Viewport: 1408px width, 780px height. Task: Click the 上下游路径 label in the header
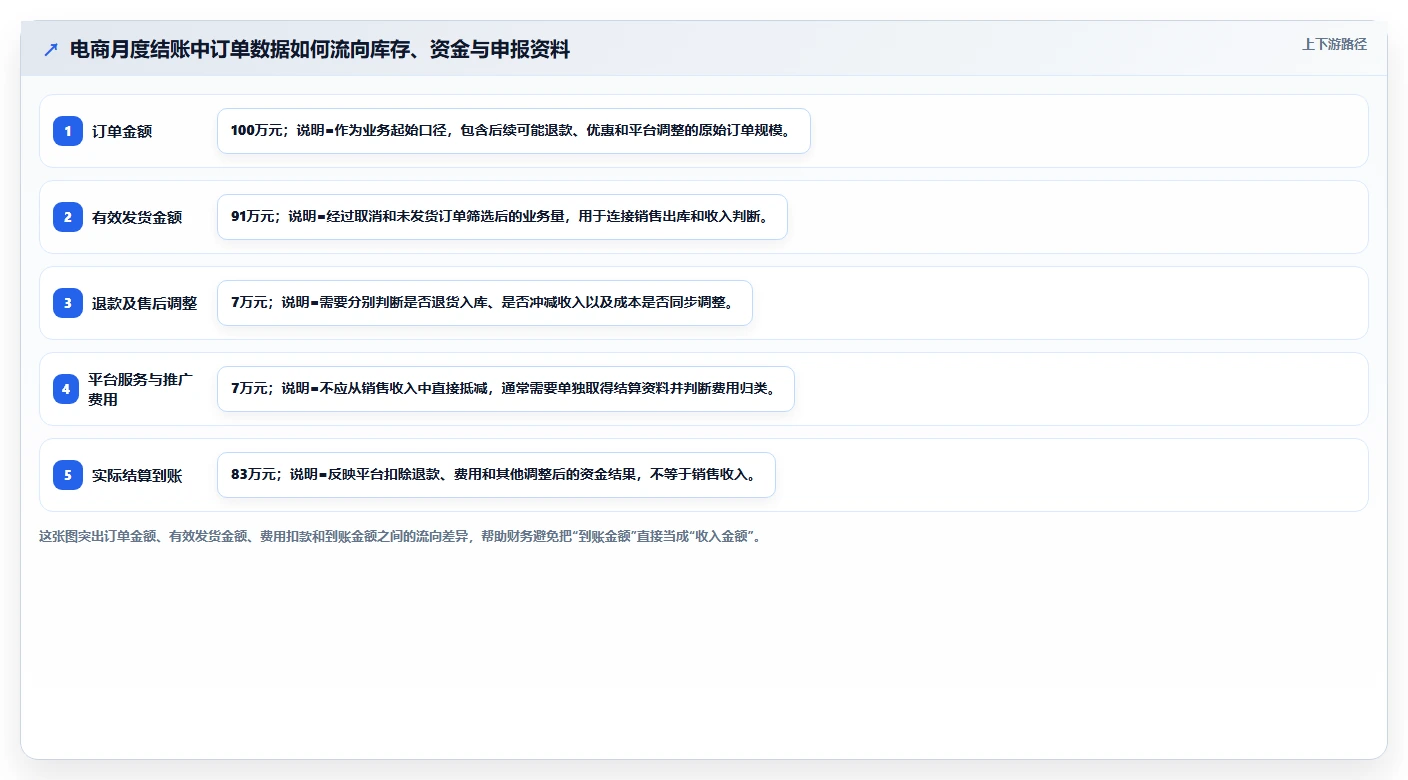pos(1334,44)
